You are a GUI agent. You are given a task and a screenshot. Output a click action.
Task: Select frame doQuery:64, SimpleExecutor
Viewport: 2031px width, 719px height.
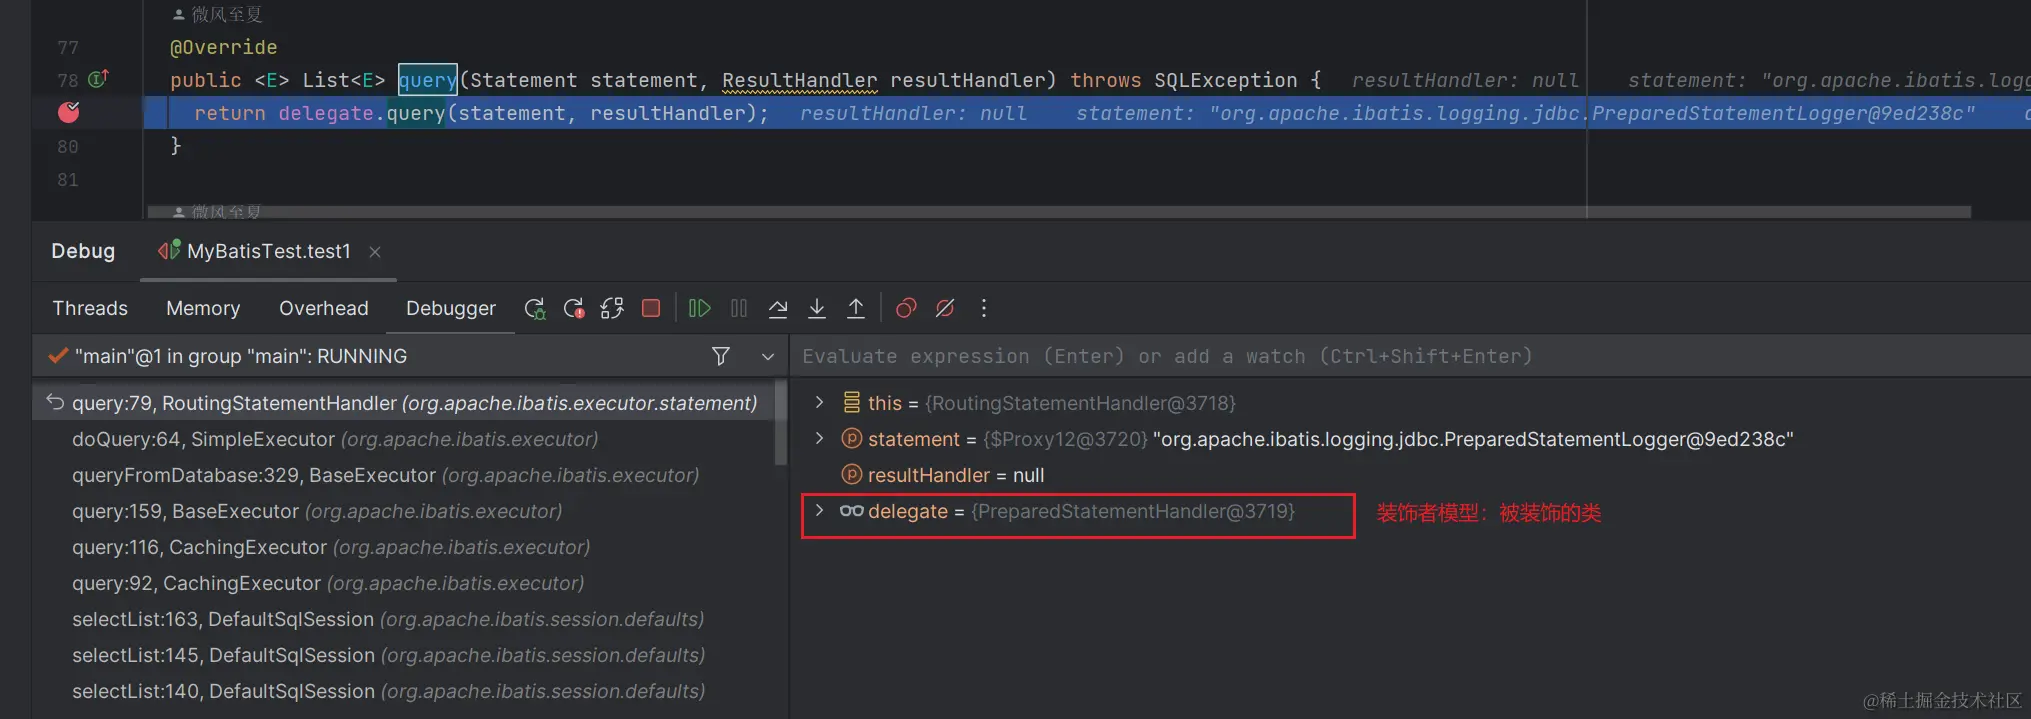[406, 439]
